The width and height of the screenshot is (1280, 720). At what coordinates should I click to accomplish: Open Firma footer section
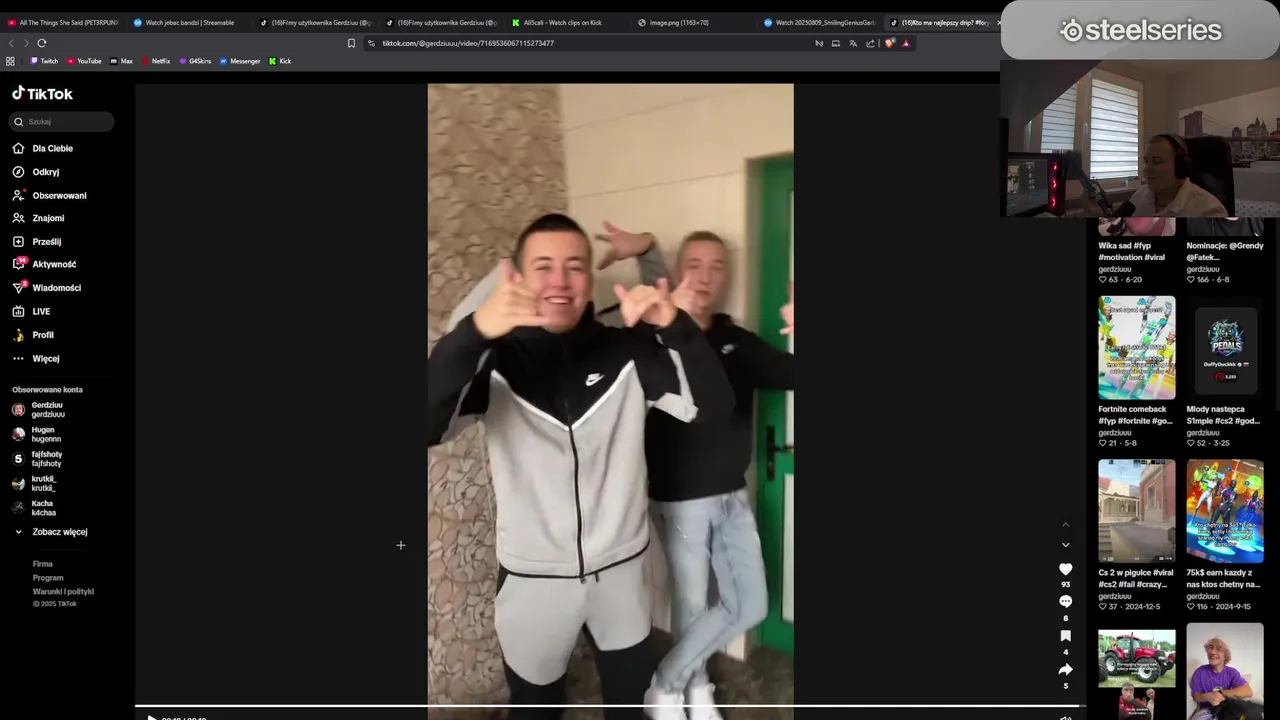42,564
